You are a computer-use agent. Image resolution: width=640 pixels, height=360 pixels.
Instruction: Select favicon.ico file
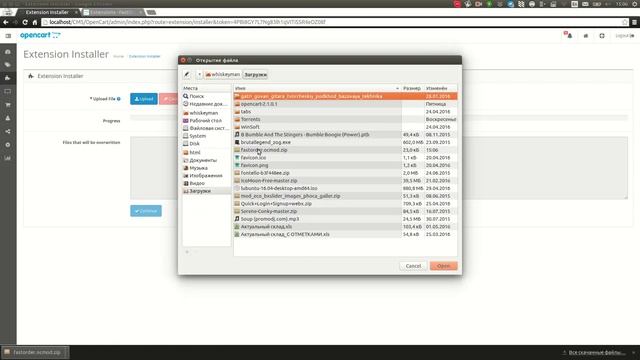[345, 158]
